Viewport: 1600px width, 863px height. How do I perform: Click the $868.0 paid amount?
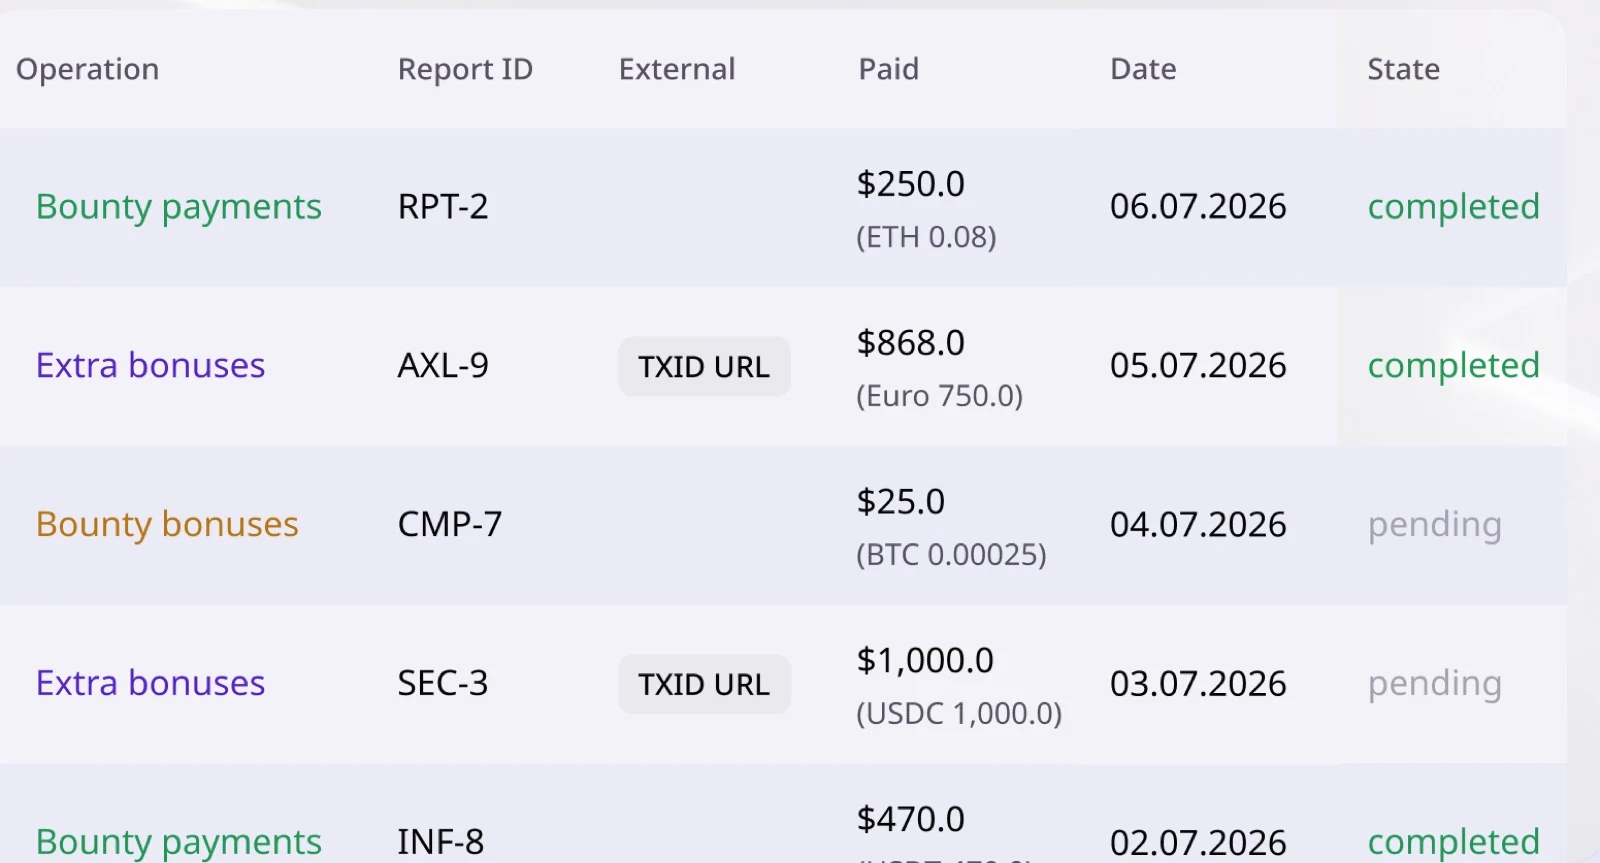tap(911, 343)
